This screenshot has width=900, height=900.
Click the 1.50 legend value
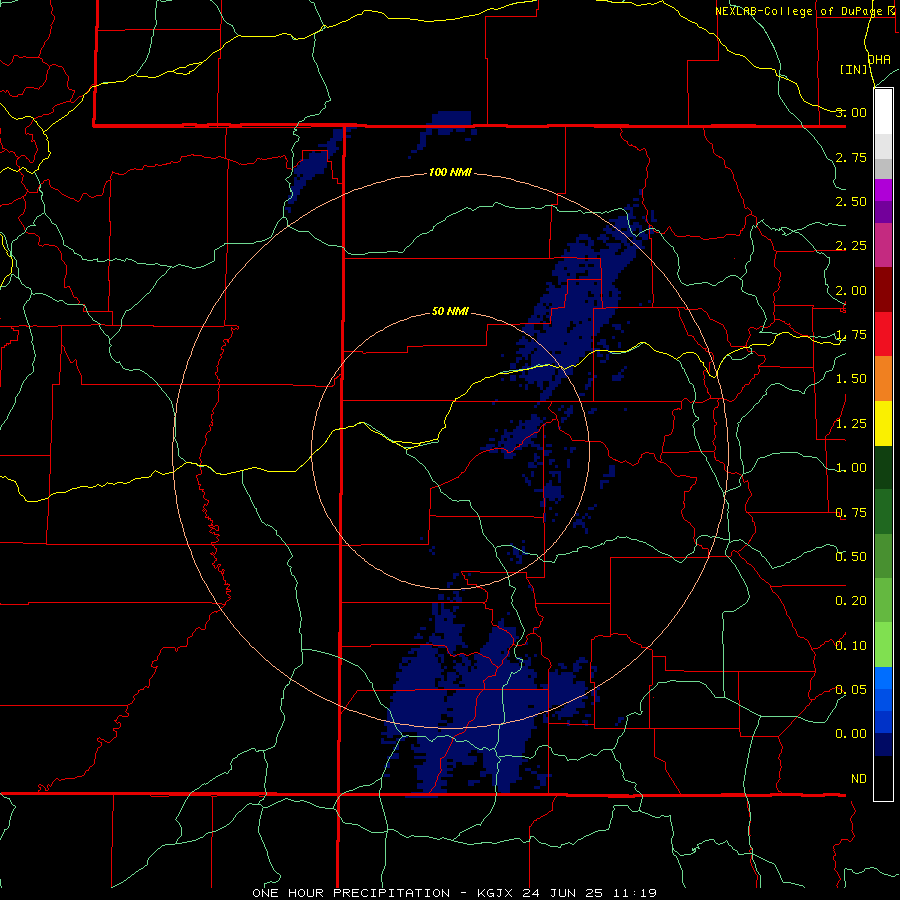click(851, 379)
